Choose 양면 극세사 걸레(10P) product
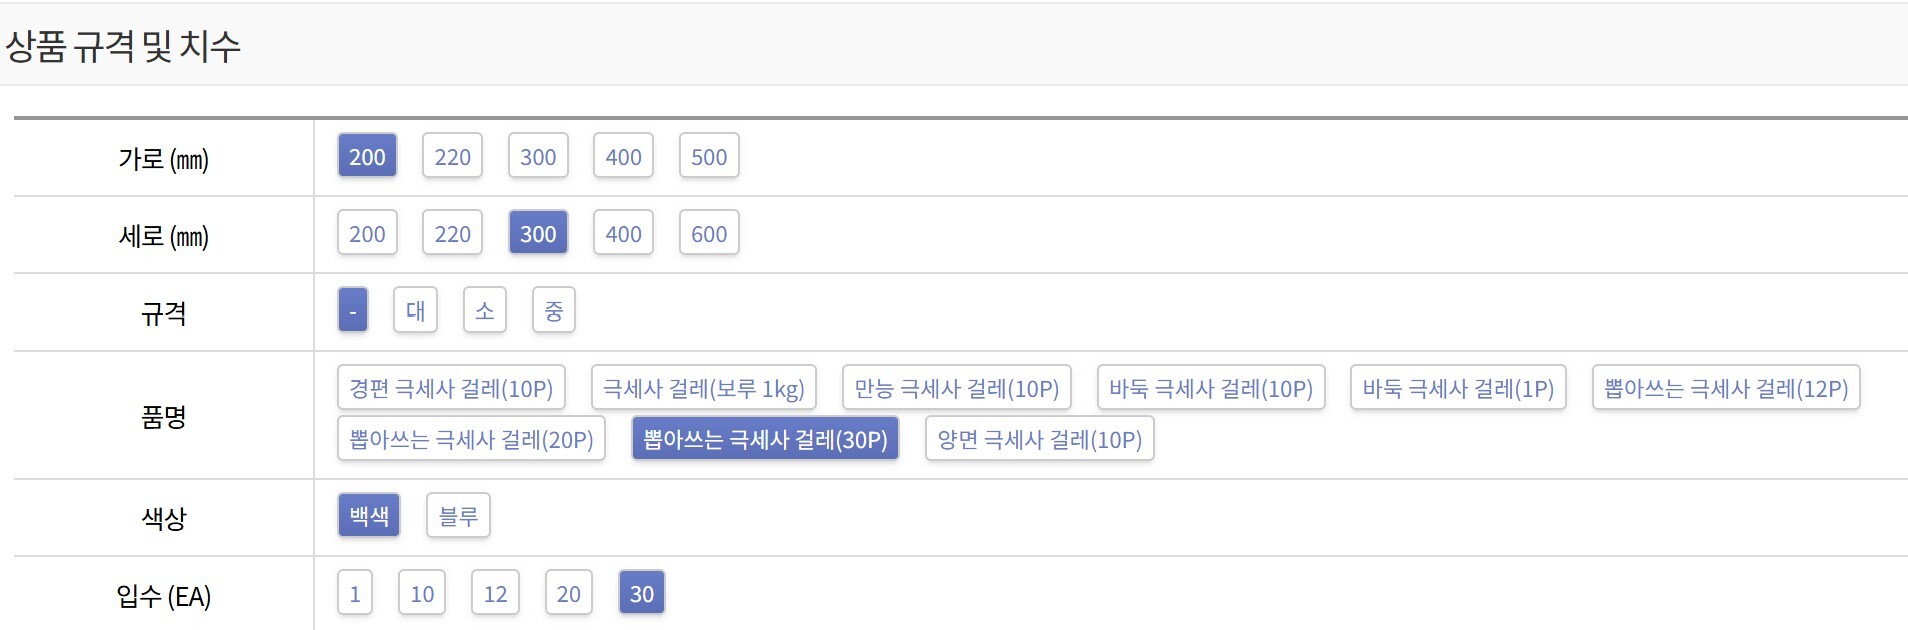The width and height of the screenshot is (1908, 630). pyautogui.click(x=1040, y=439)
